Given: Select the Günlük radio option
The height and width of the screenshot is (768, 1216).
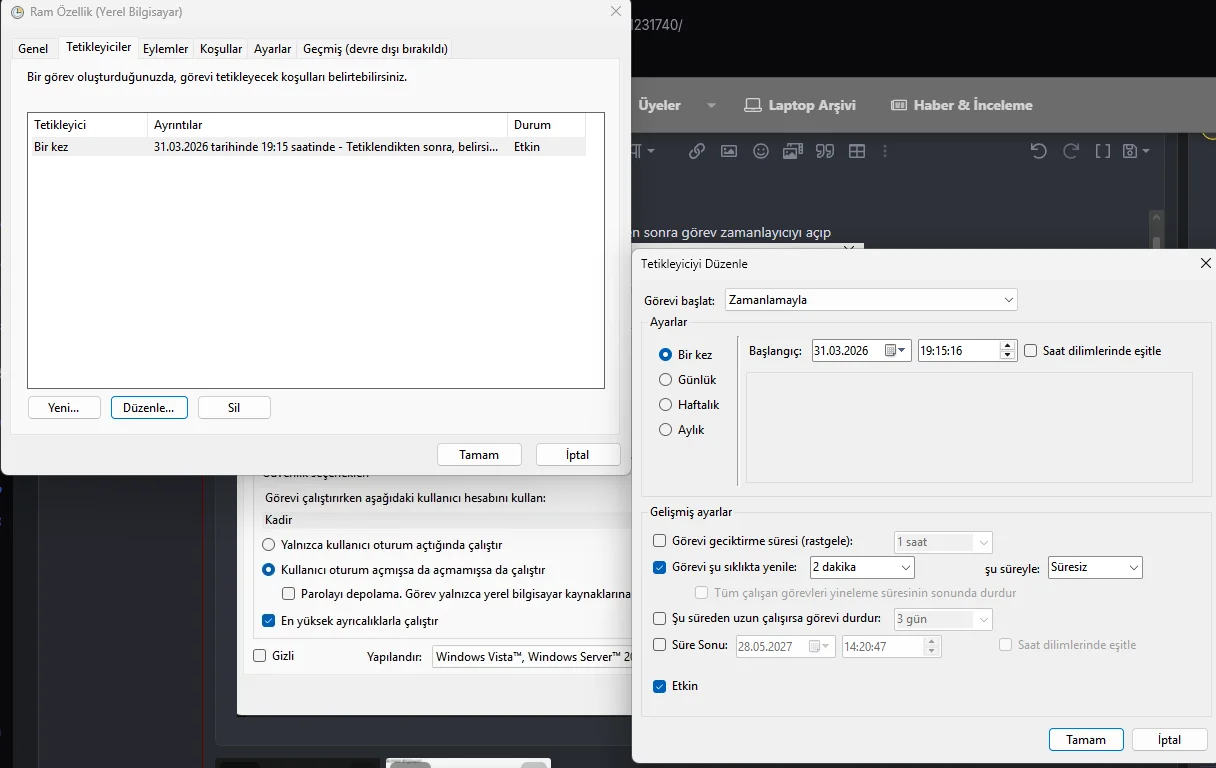Looking at the screenshot, I should pos(666,380).
